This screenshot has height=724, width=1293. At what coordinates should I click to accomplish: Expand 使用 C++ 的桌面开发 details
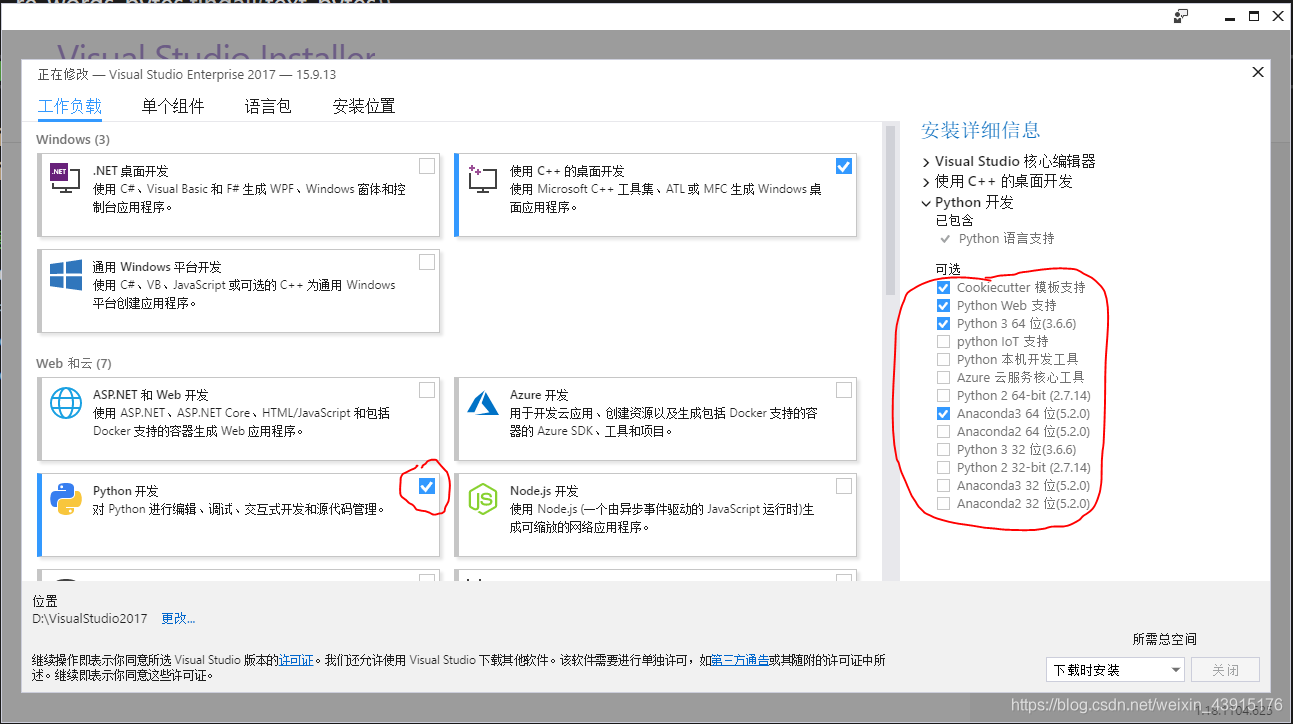(926, 182)
